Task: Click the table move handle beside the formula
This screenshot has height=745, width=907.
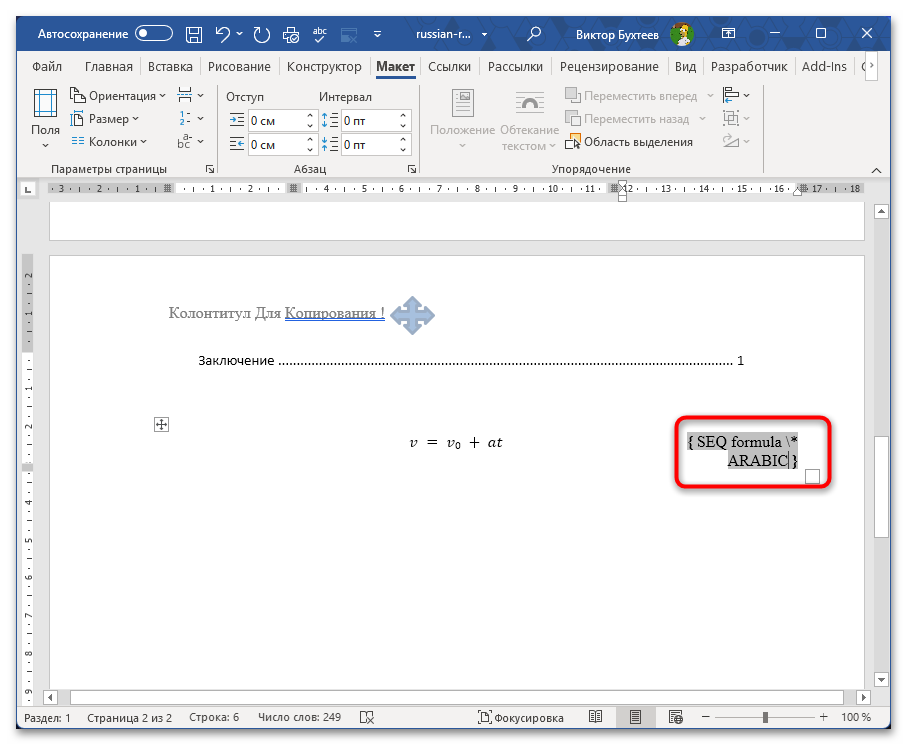Action: click(x=161, y=425)
